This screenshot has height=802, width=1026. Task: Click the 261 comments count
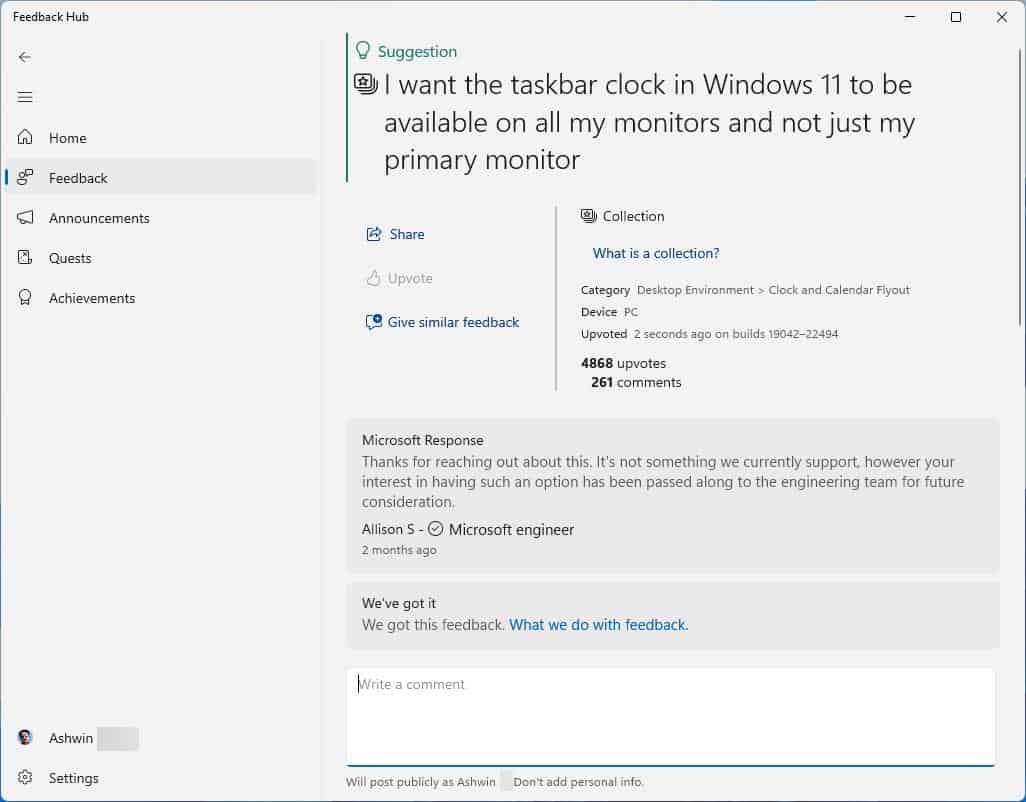coord(635,382)
